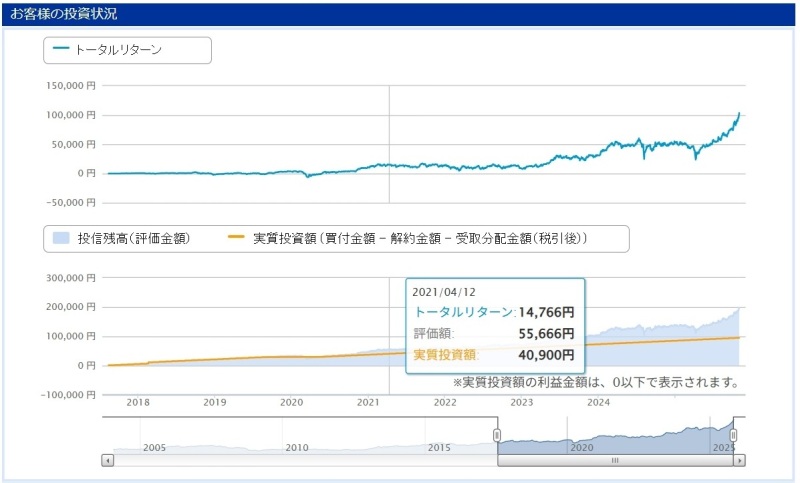Image resolution: width=800 pixels, height=483 pixels.
Task: Click the 2015 area in the navigator
Action: pos(440,447)
